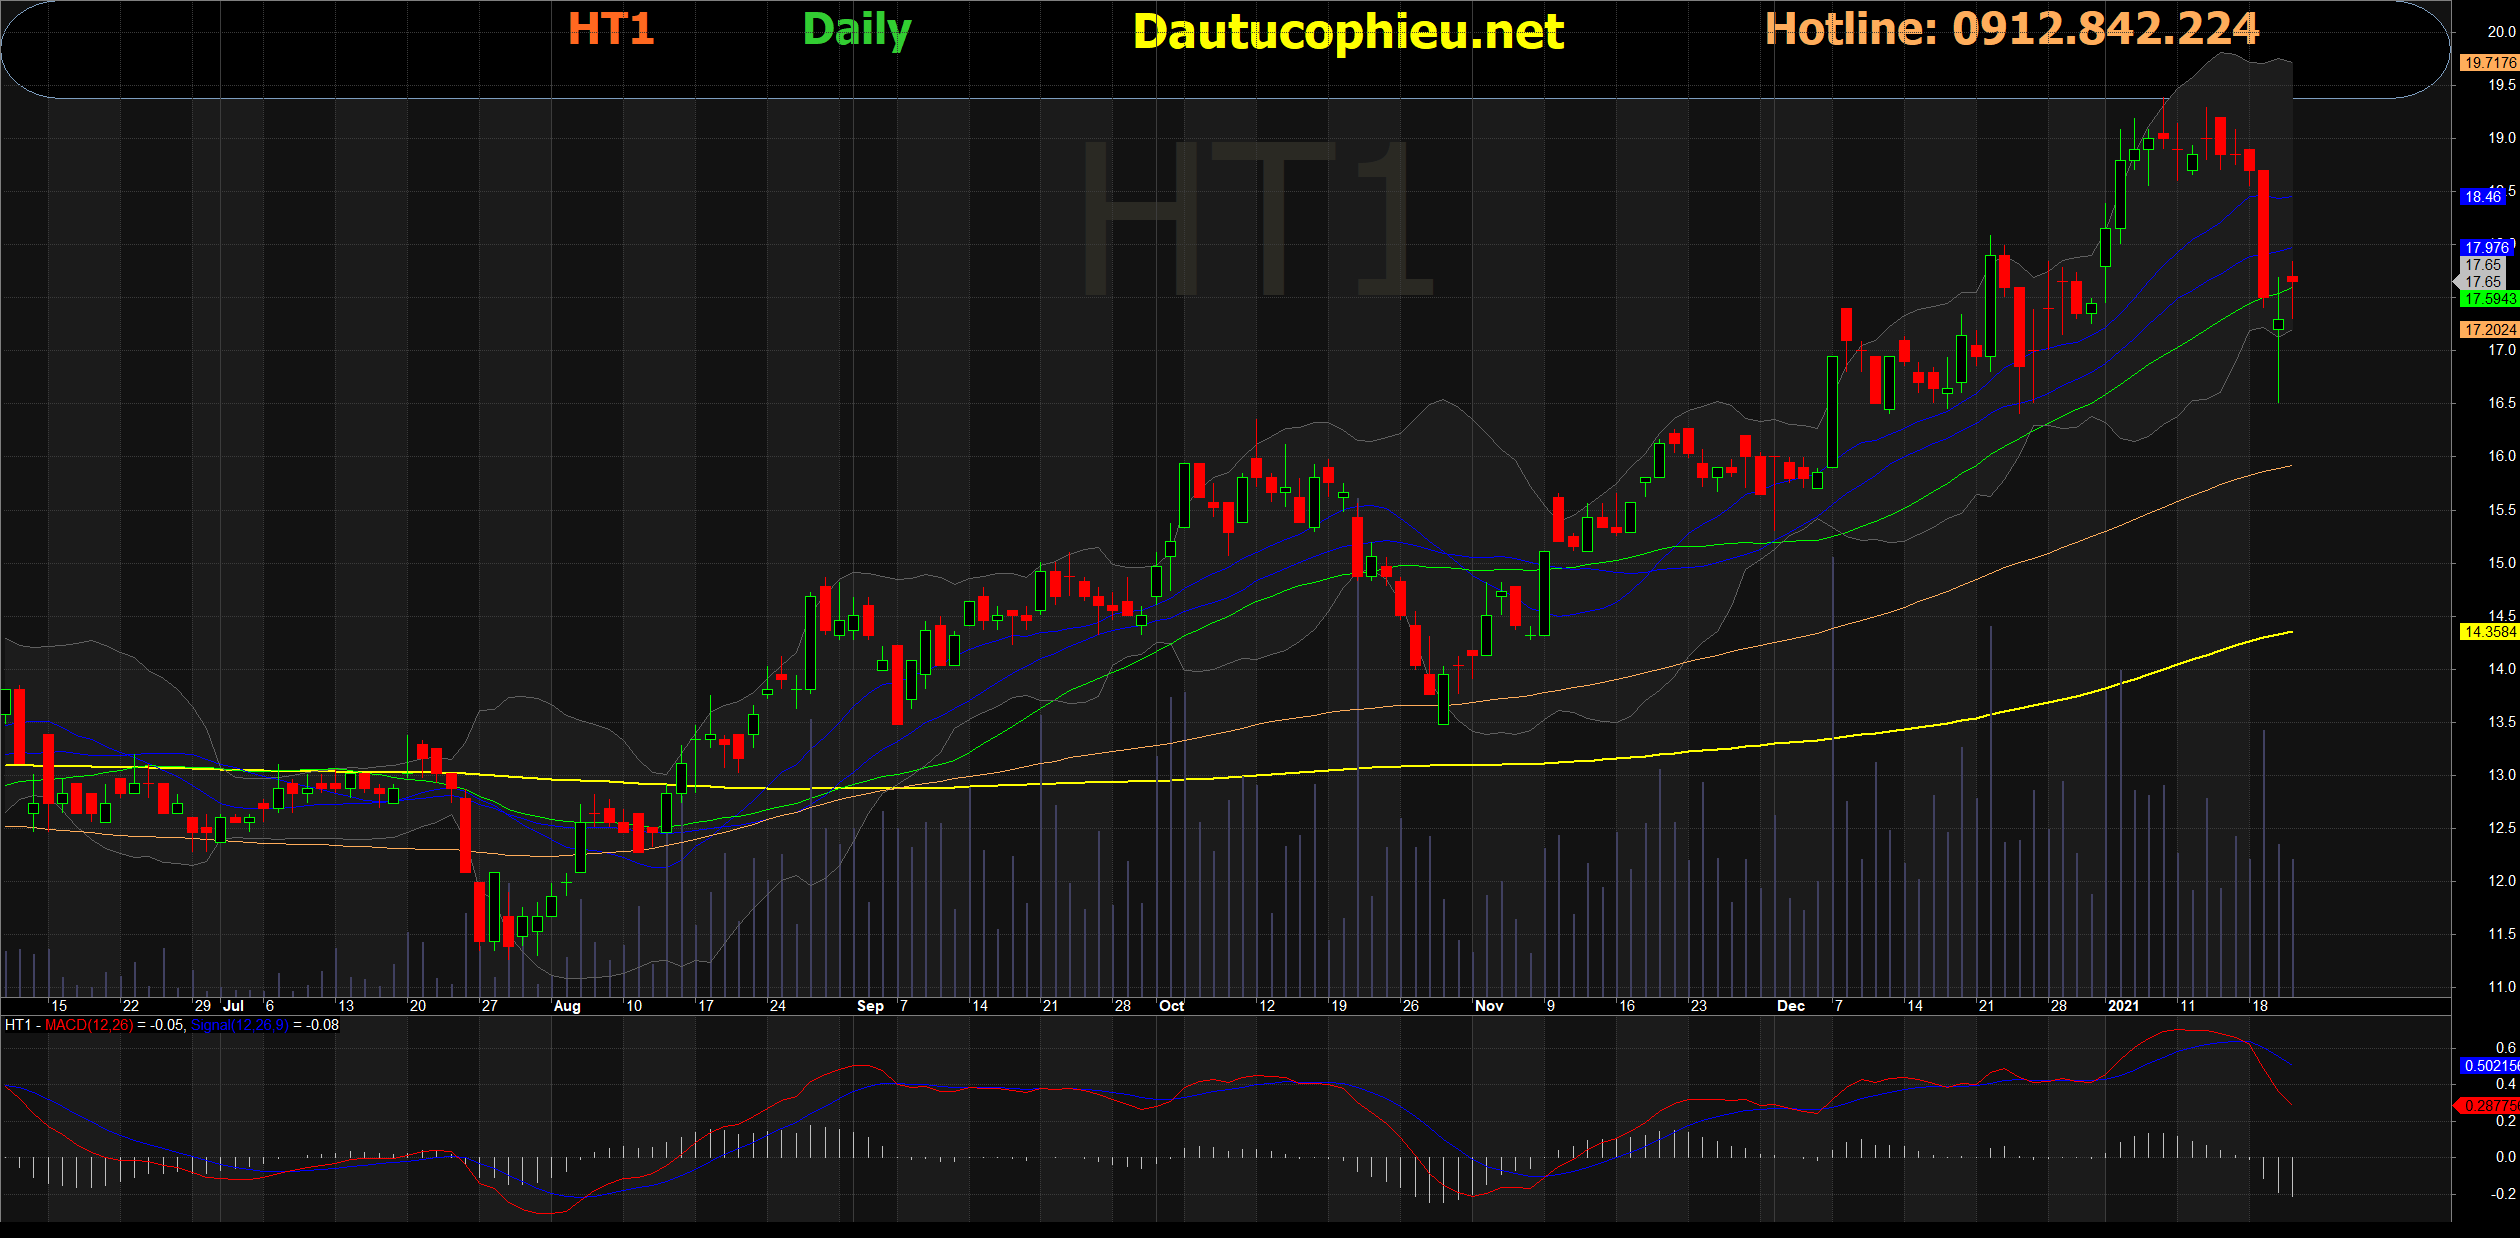This screenshot has width=2520, height=1238.
Task: Click the 15.0 level on price axis
Action: [2501, 562]
